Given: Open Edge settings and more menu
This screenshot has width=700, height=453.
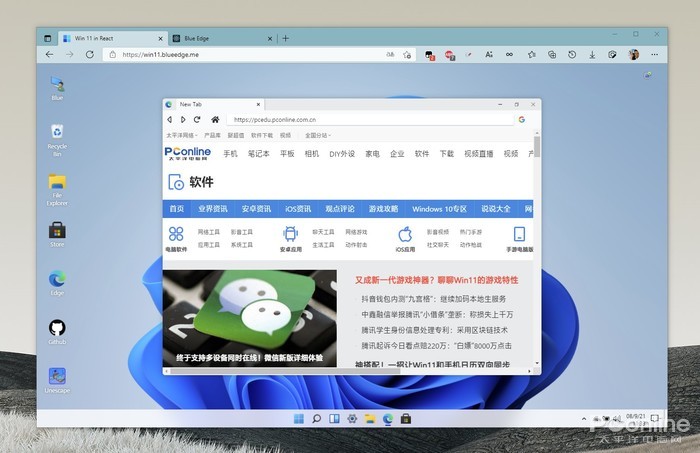Looking at the screenshot, I should click(x=654, y=54).
